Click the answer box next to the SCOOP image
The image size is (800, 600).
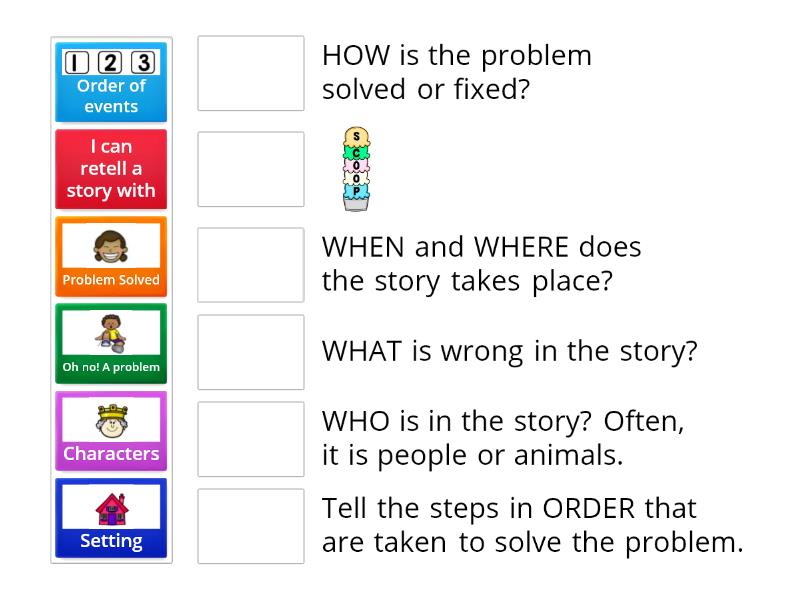point(250,169)
